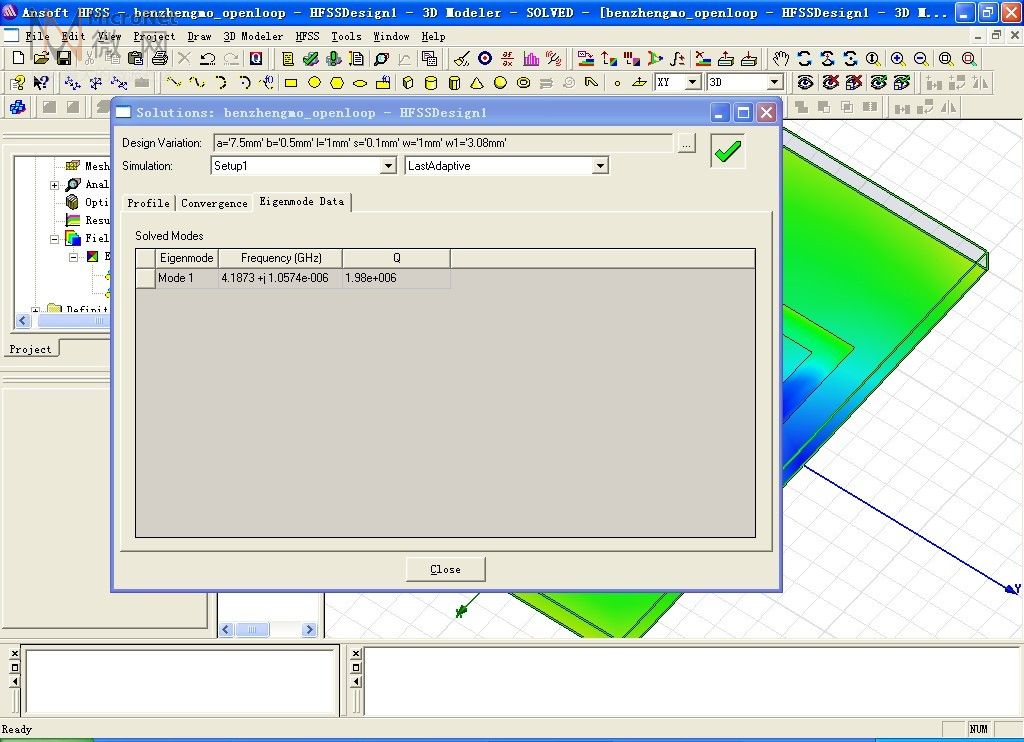Collapse the Field Overlays tree node
Viewport: 1024px width, 742px height.
coord(55,238)
